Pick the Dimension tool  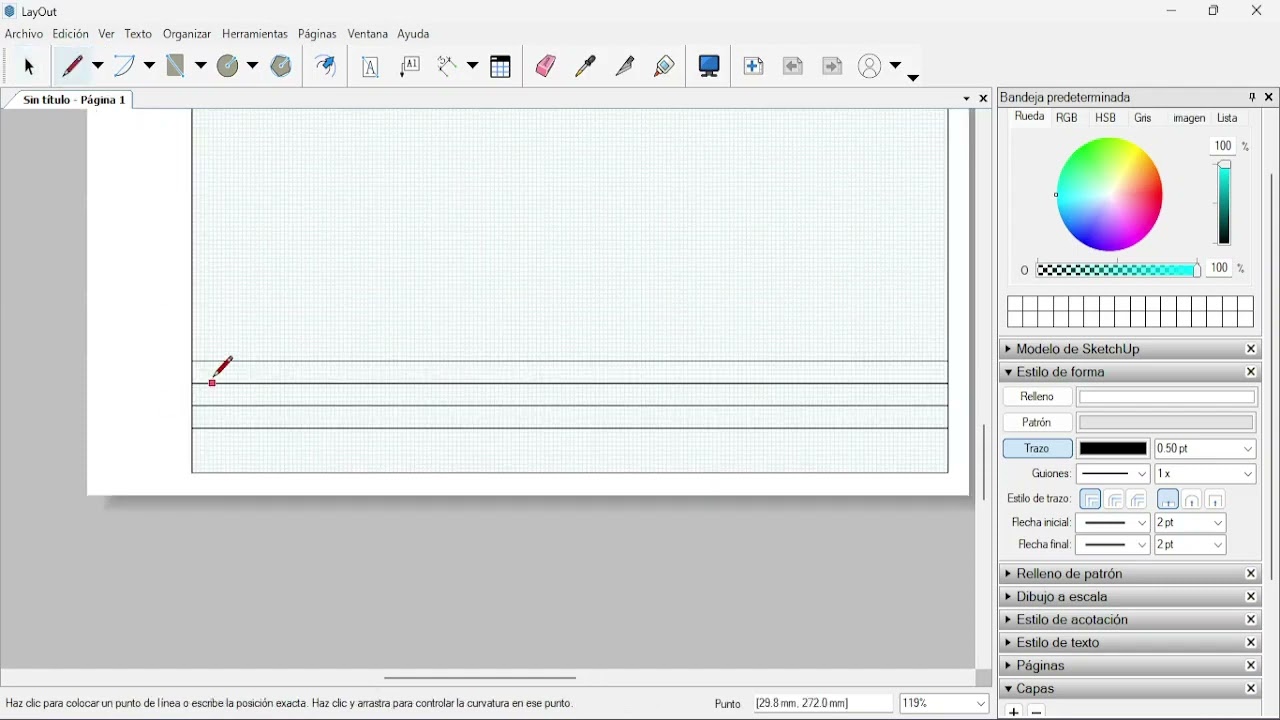448,67
